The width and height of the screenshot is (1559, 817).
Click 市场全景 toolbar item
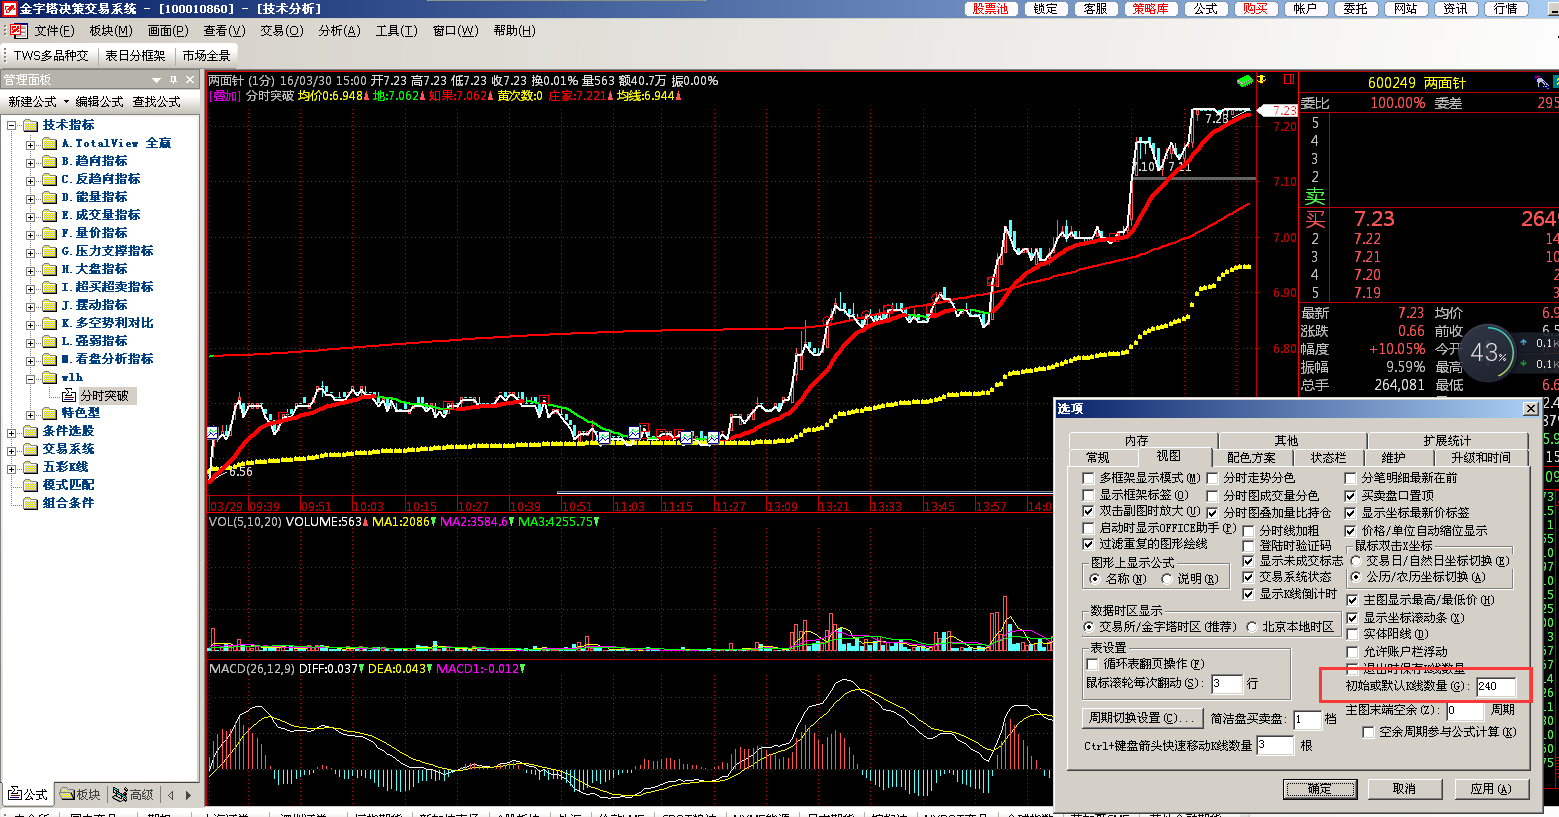click(x=206, y=56)
